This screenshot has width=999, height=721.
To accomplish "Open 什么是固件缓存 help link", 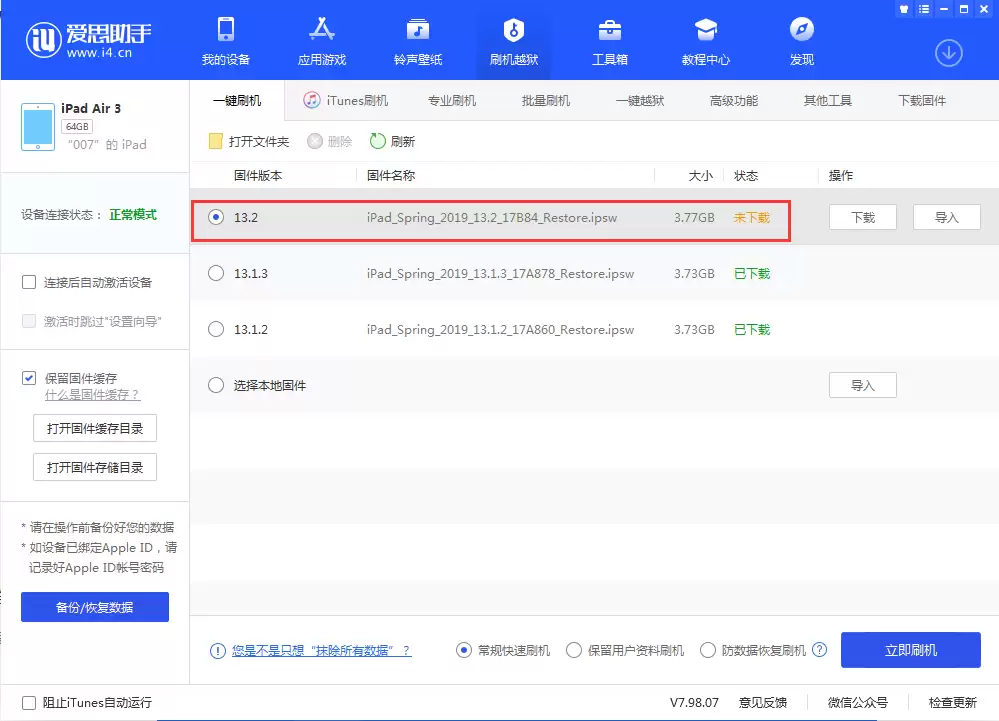I will (x=92, y=395).
